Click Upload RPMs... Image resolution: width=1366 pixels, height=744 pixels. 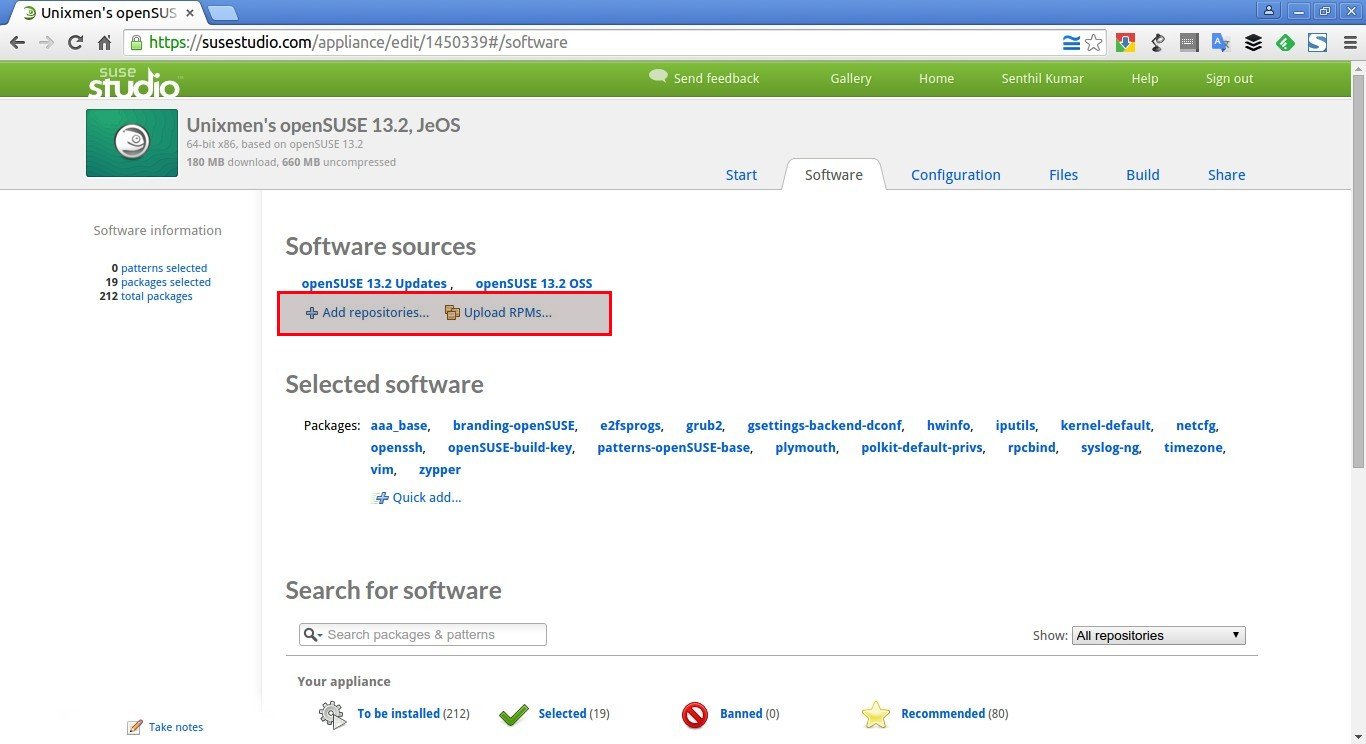[x=499, y=312]
